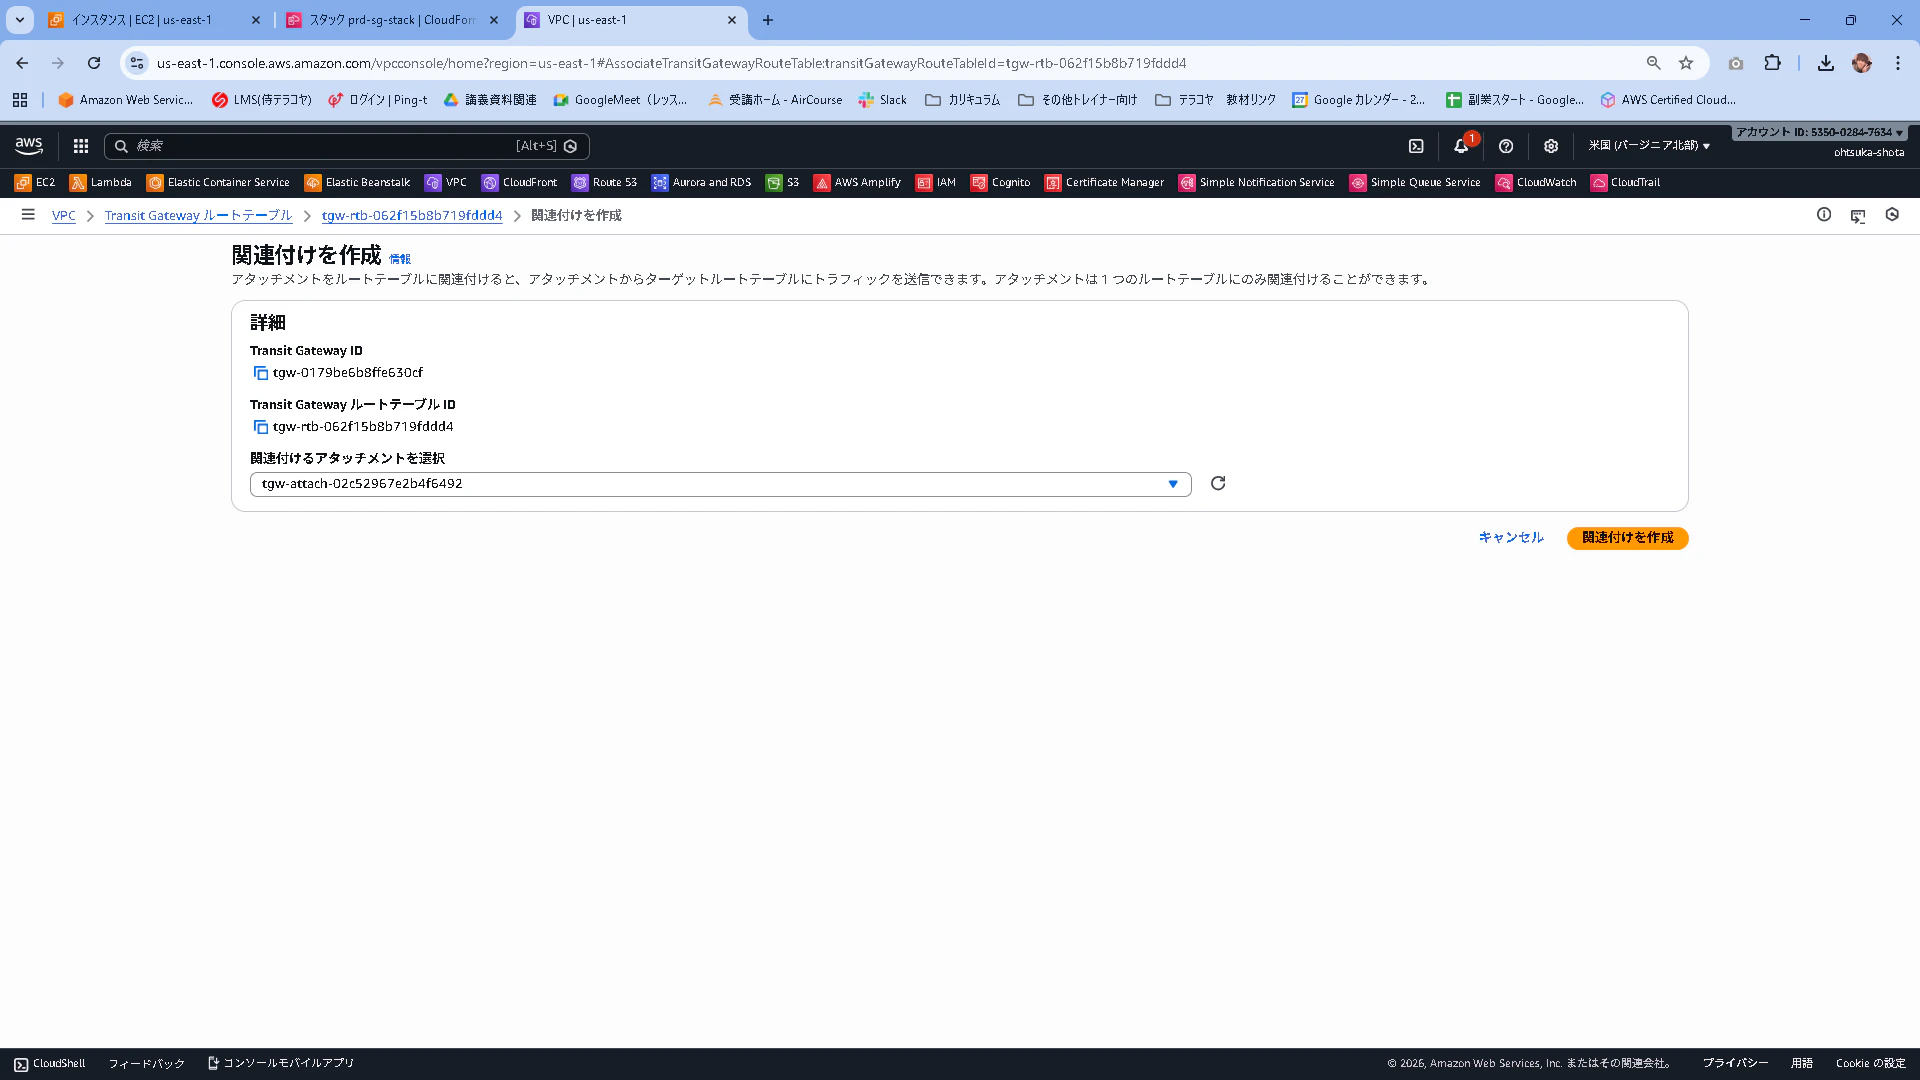Open the info panel icon at right
Viewport: 1920px width, 1080px height.
point(1824,215)
